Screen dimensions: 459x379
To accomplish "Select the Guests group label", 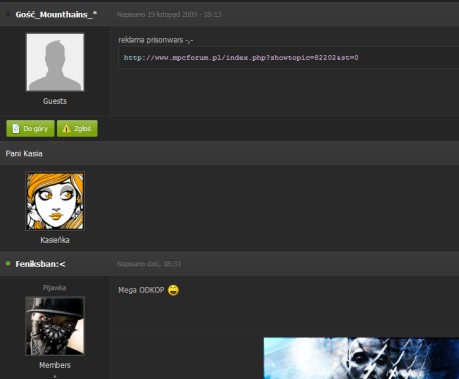I will 55,101.
